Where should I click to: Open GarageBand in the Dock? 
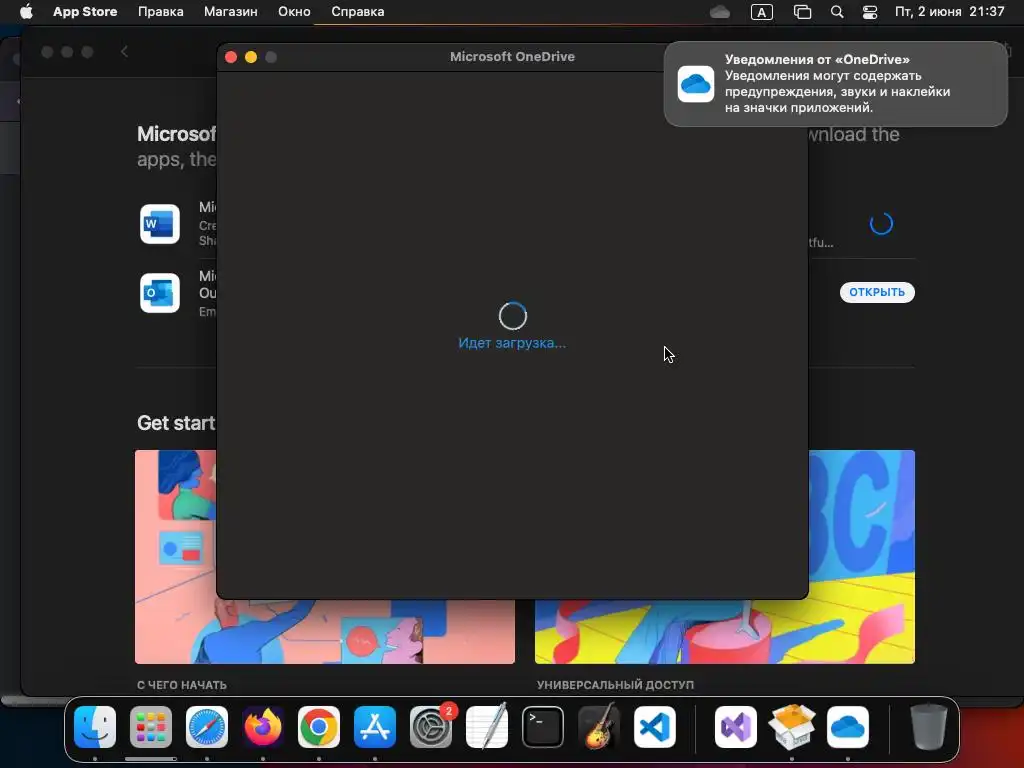point(599,726)
